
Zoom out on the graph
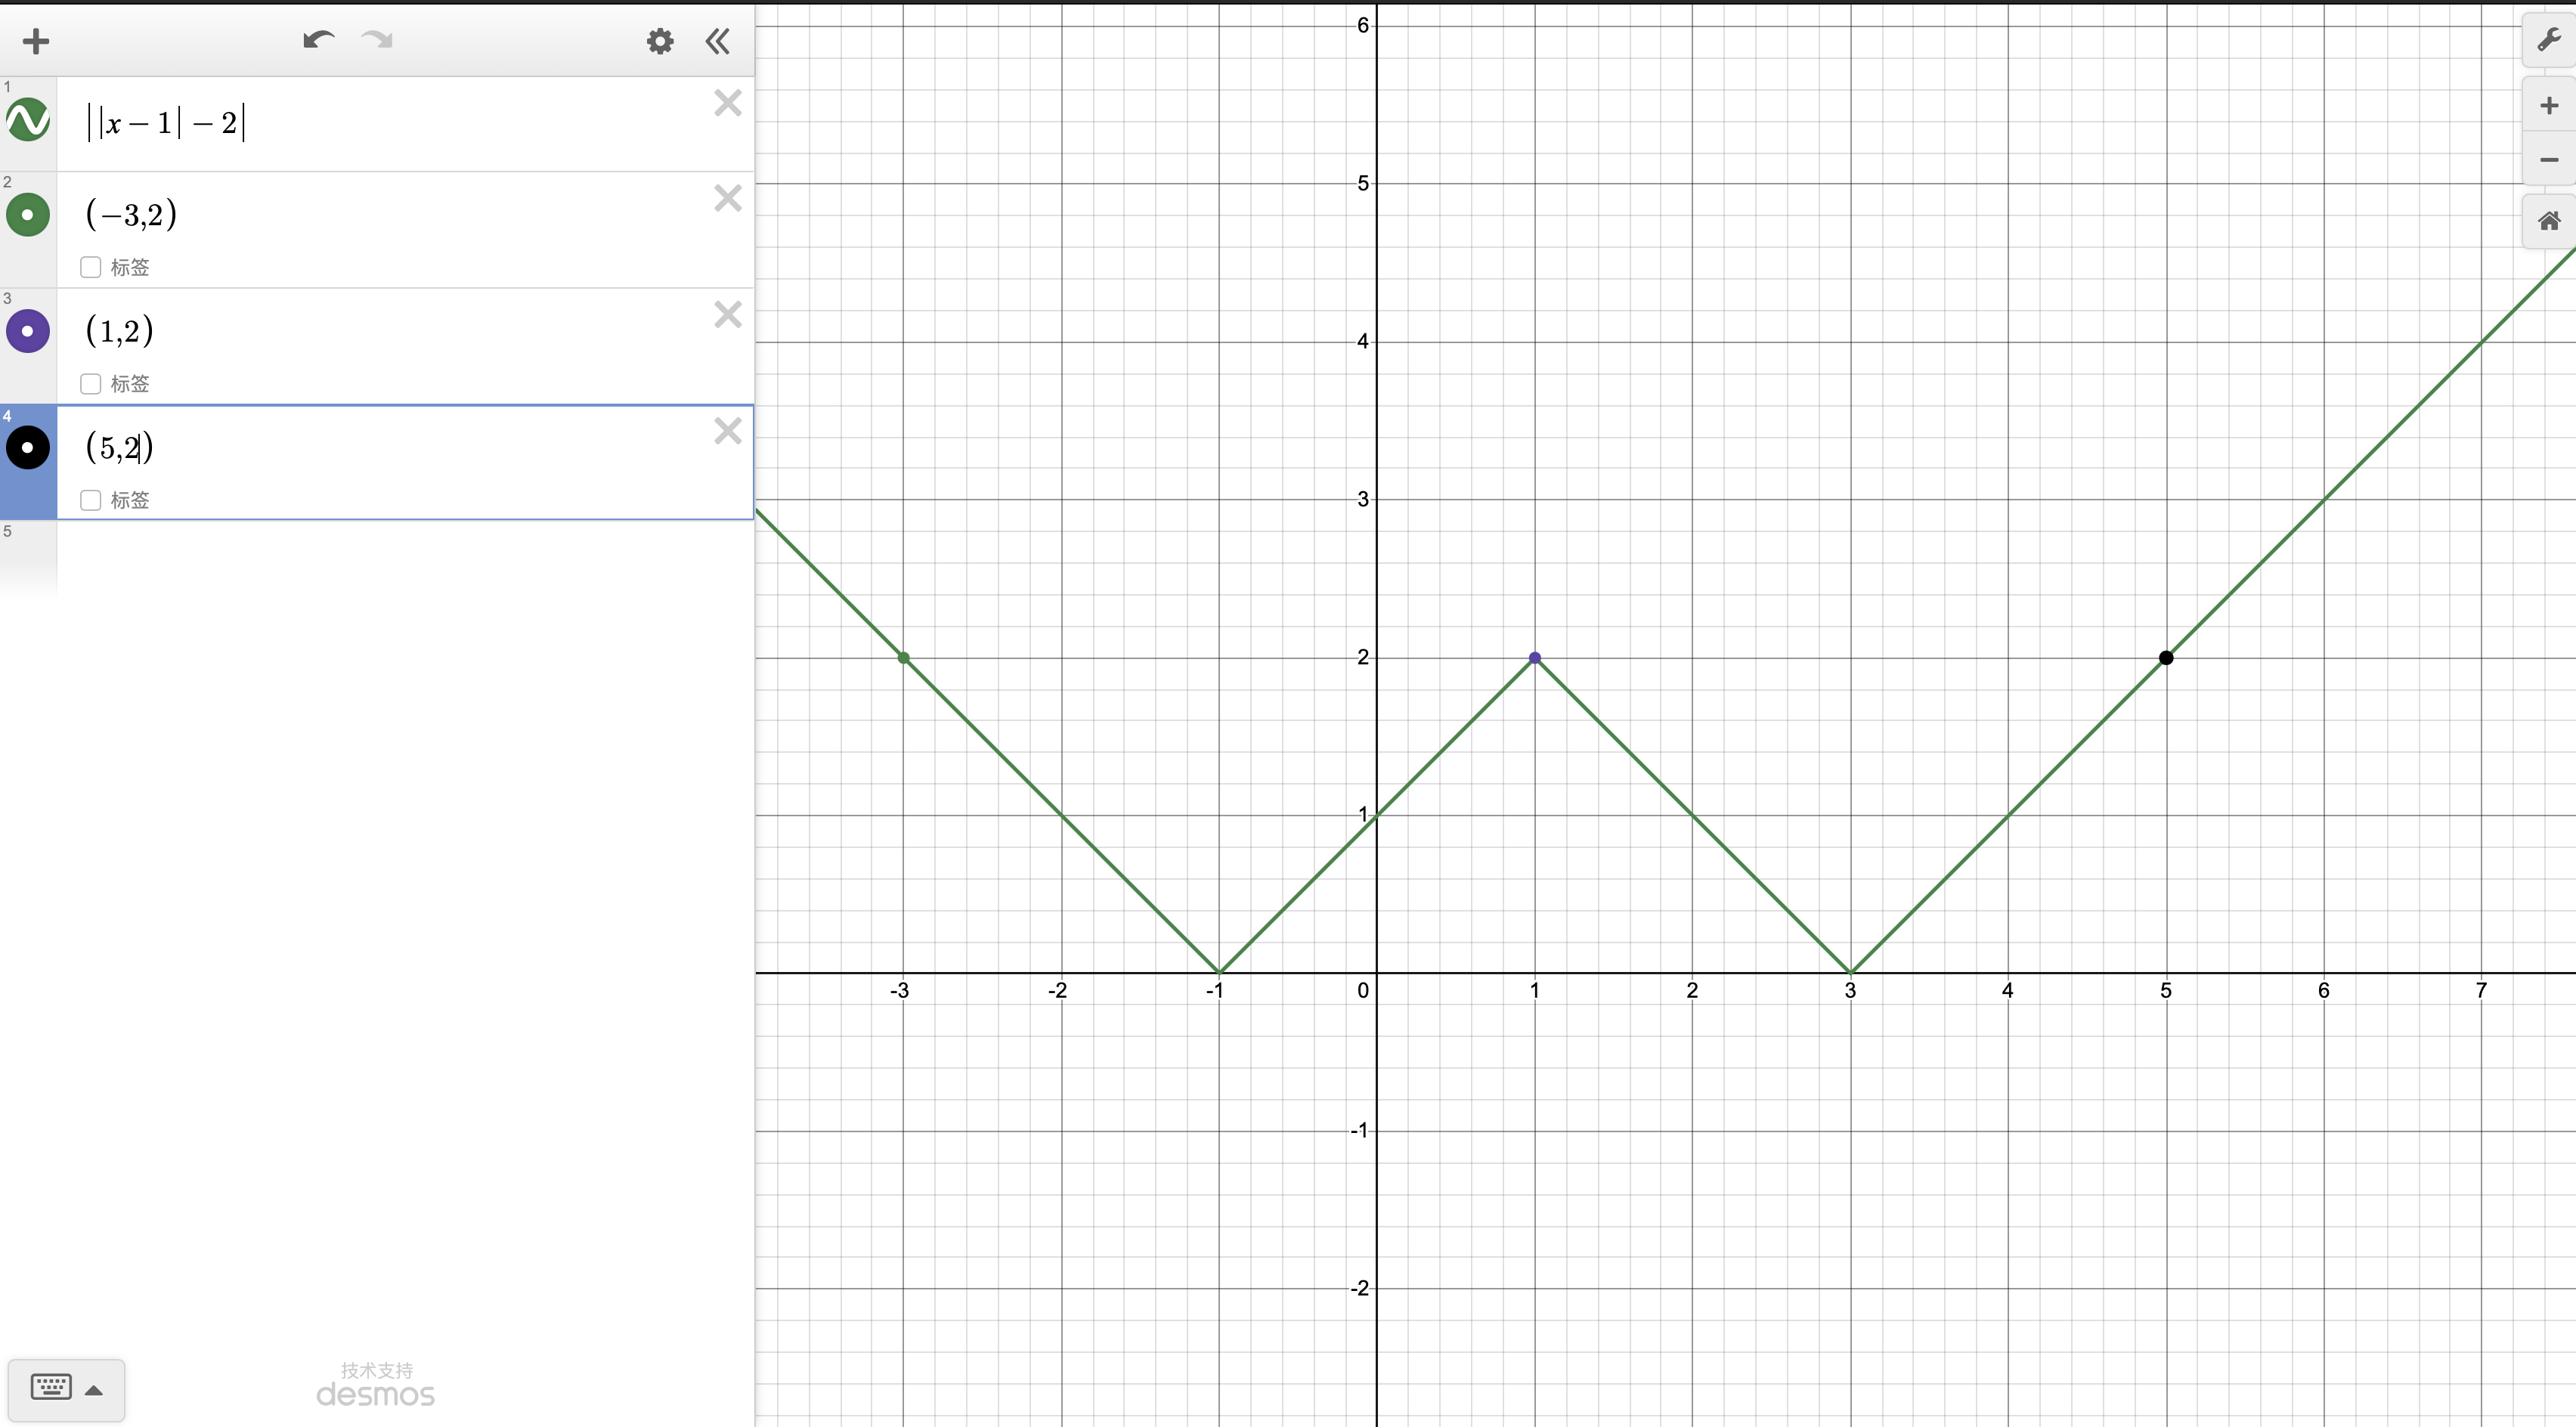pyautogui.click(x=2548, y=160)
